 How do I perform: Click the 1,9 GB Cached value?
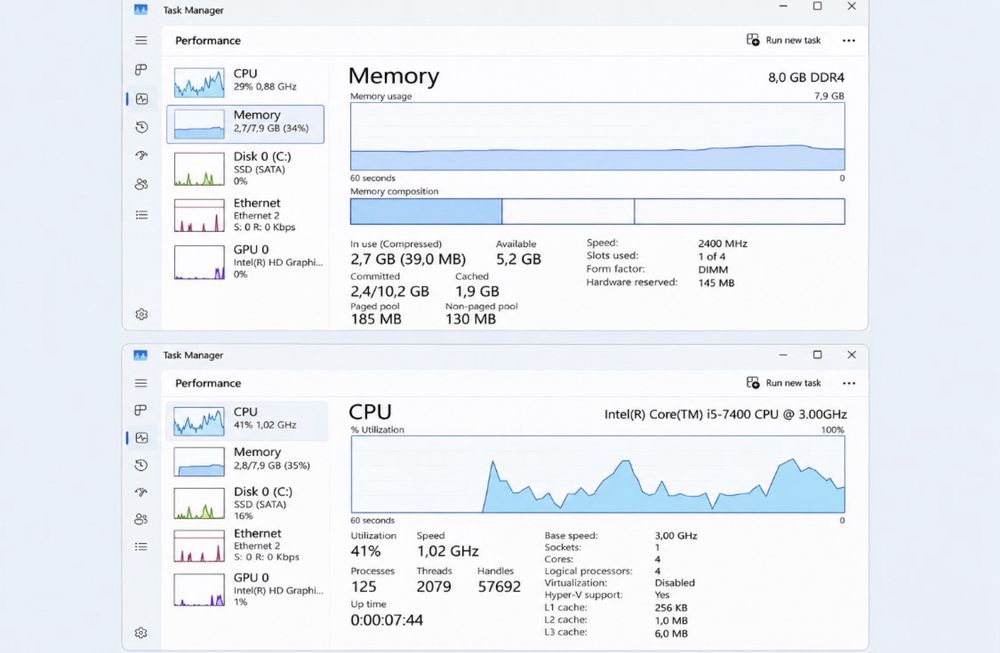(x=477, y=291)
